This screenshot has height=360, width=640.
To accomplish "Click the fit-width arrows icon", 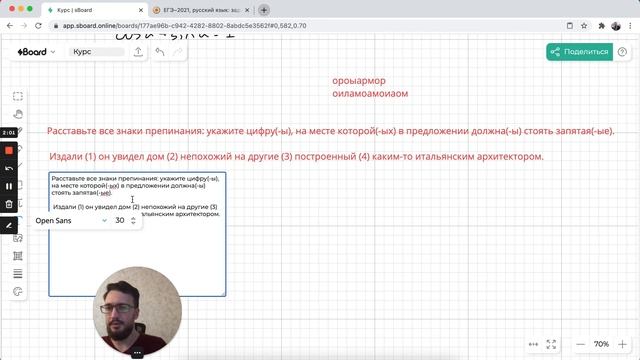I will click(x=533, y=344).
